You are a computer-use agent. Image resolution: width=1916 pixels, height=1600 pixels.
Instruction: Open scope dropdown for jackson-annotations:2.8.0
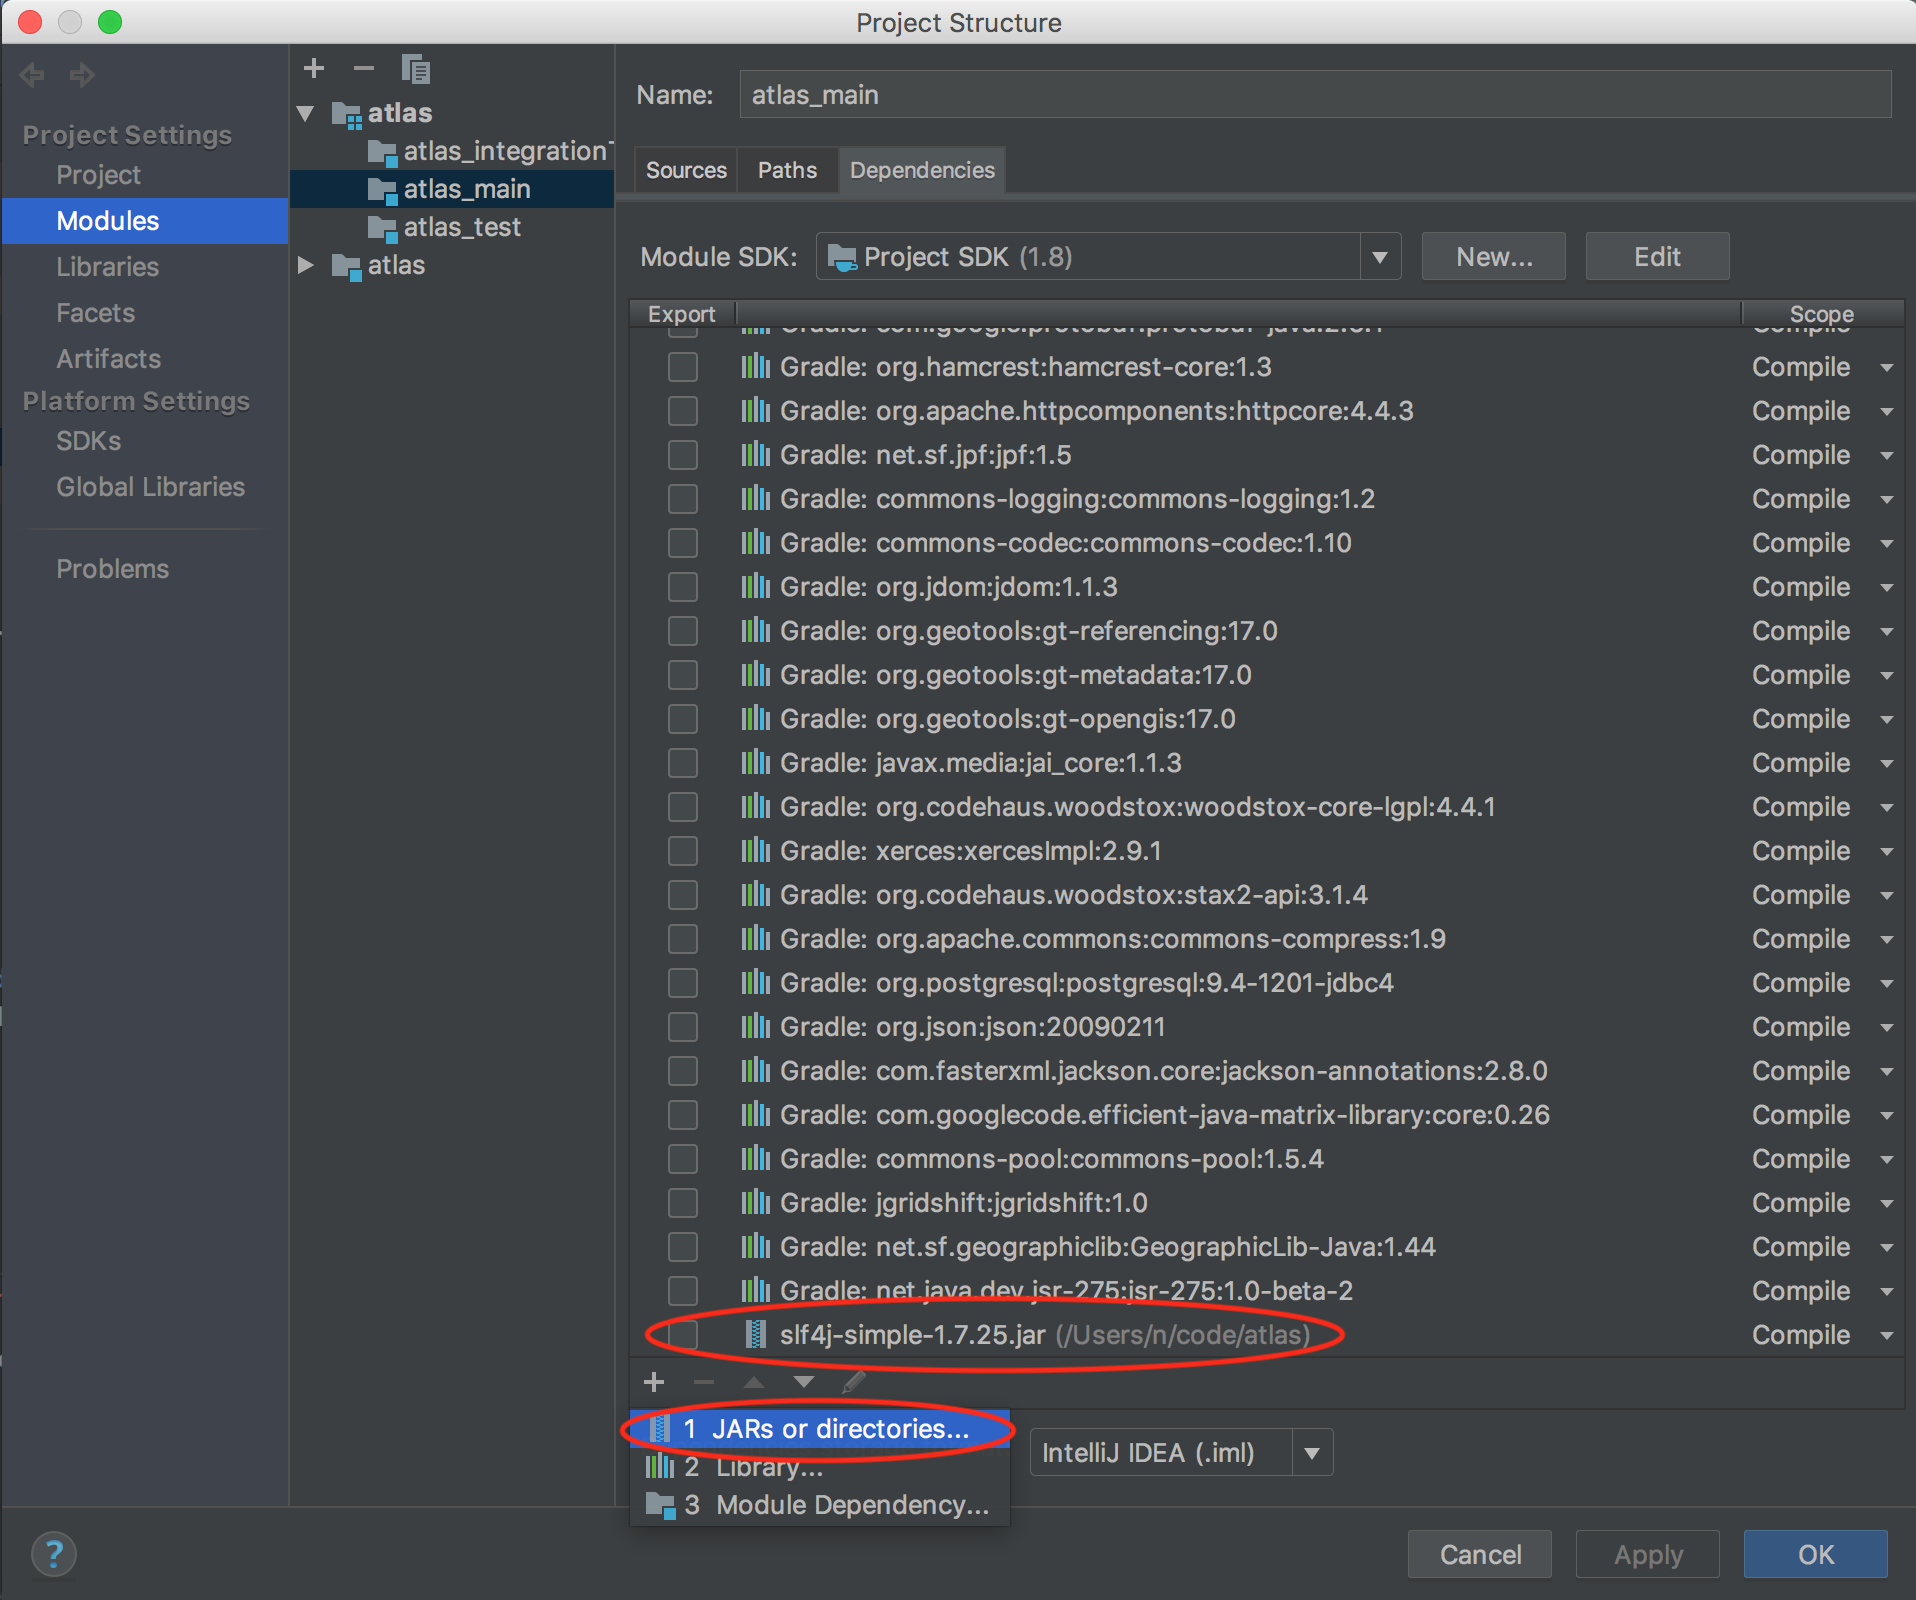(1886, 1072)
